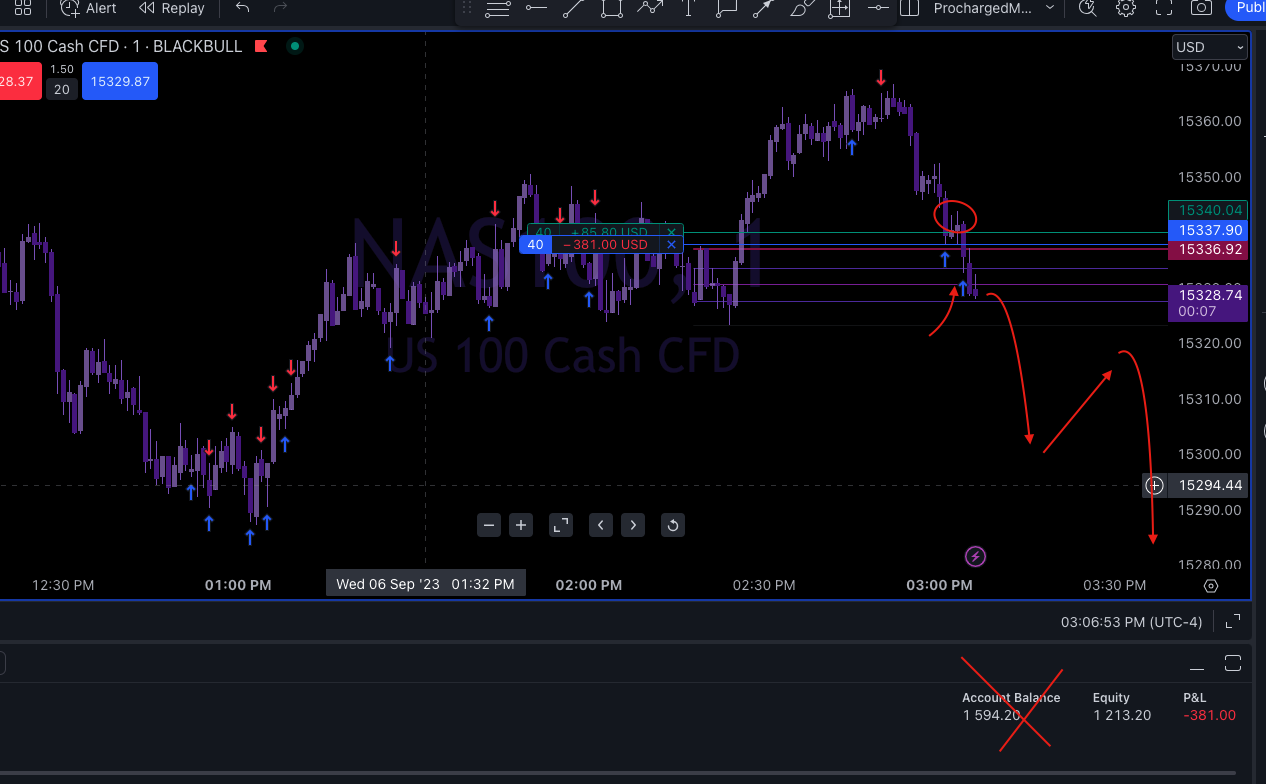
Task: Start bar Replay mode
Action: [172, 8]
